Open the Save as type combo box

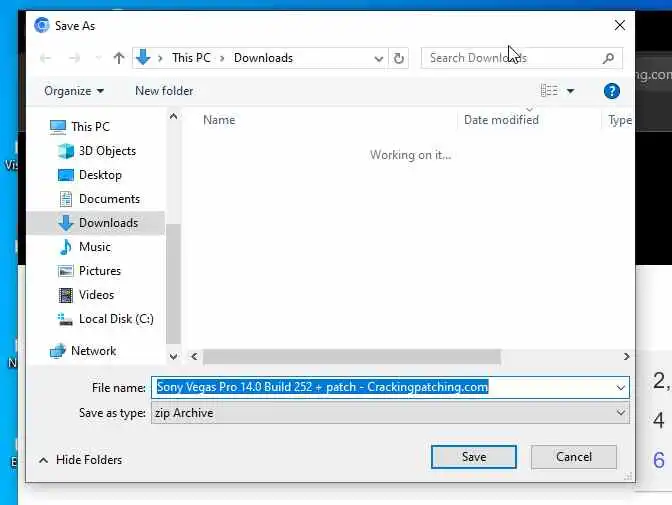[390, 413]
